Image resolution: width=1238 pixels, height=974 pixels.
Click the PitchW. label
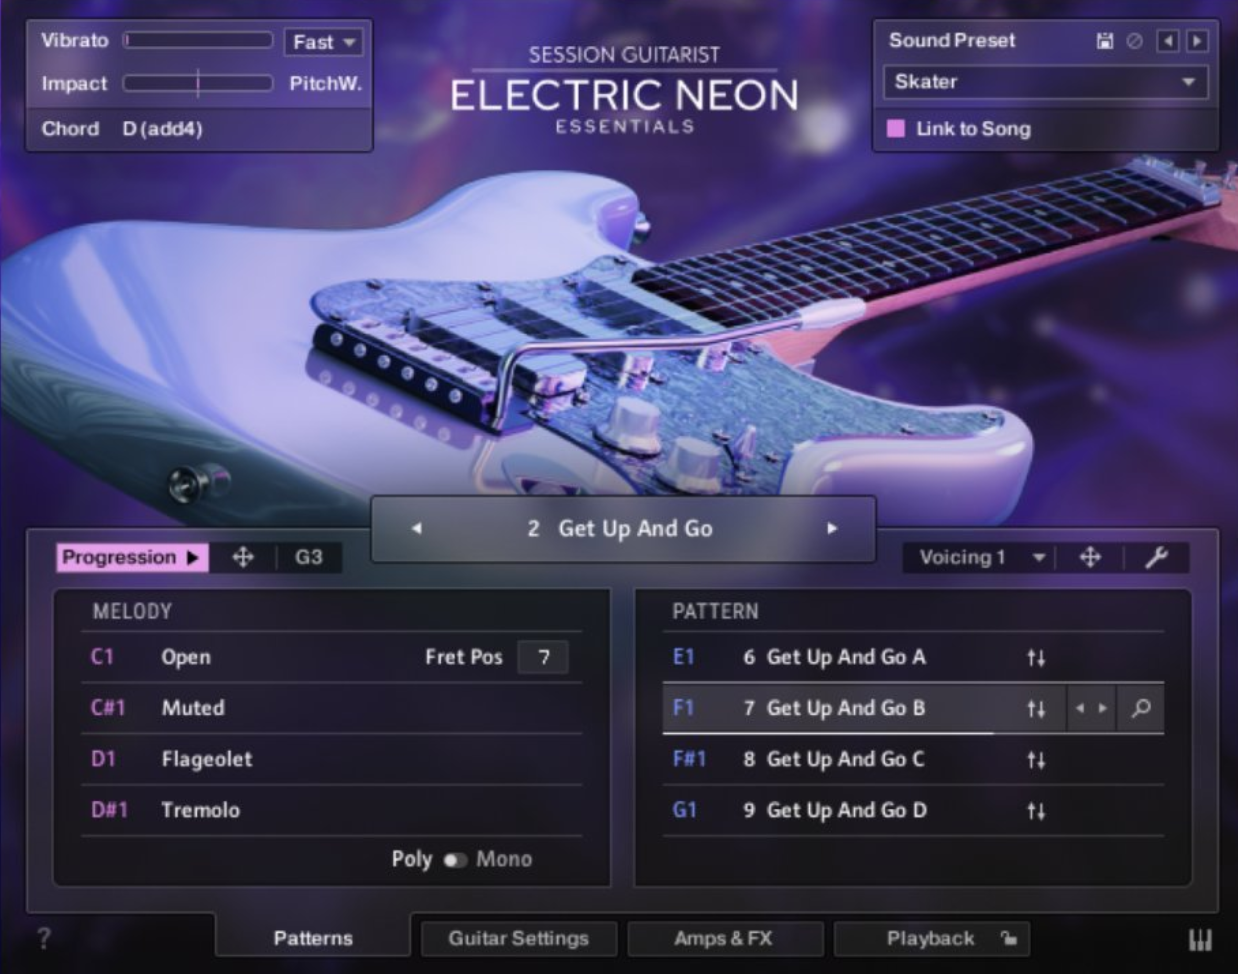pos(325,83)
